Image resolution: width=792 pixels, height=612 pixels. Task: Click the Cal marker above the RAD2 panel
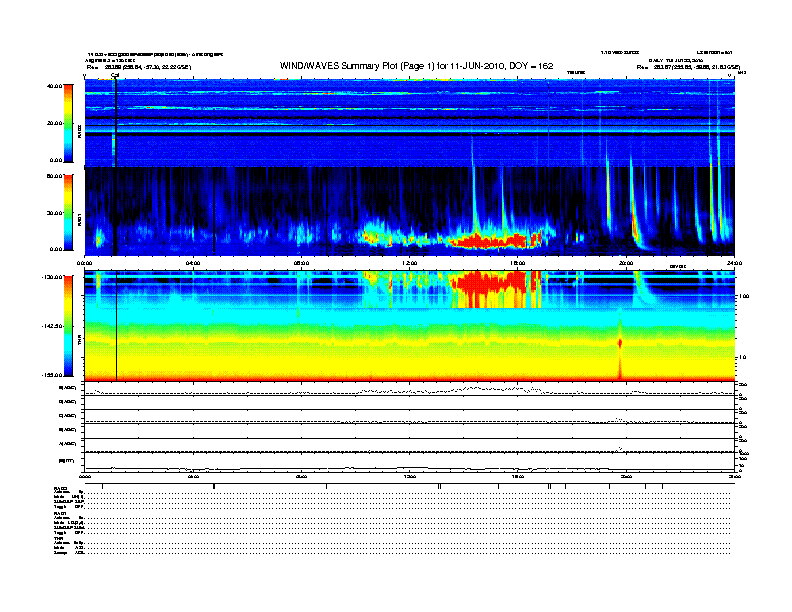(115, 76)
